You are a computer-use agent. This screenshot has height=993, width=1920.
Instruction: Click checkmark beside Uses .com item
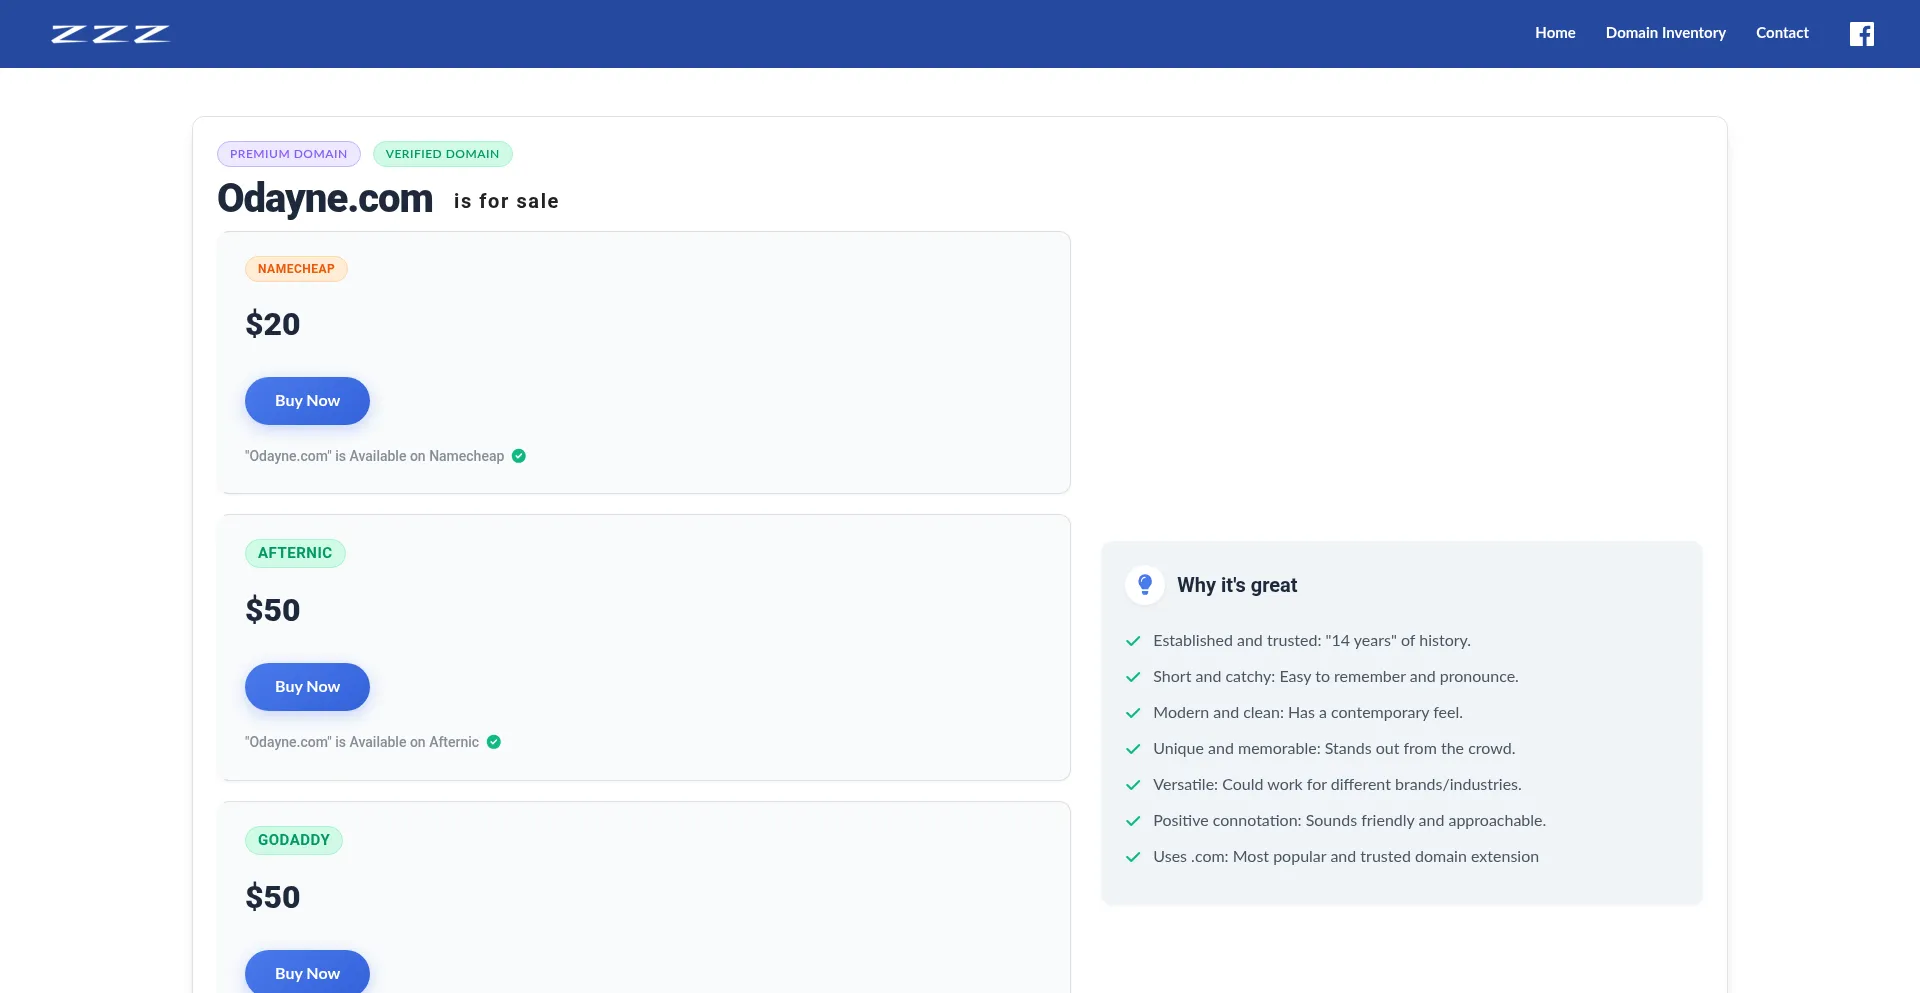1133,857
